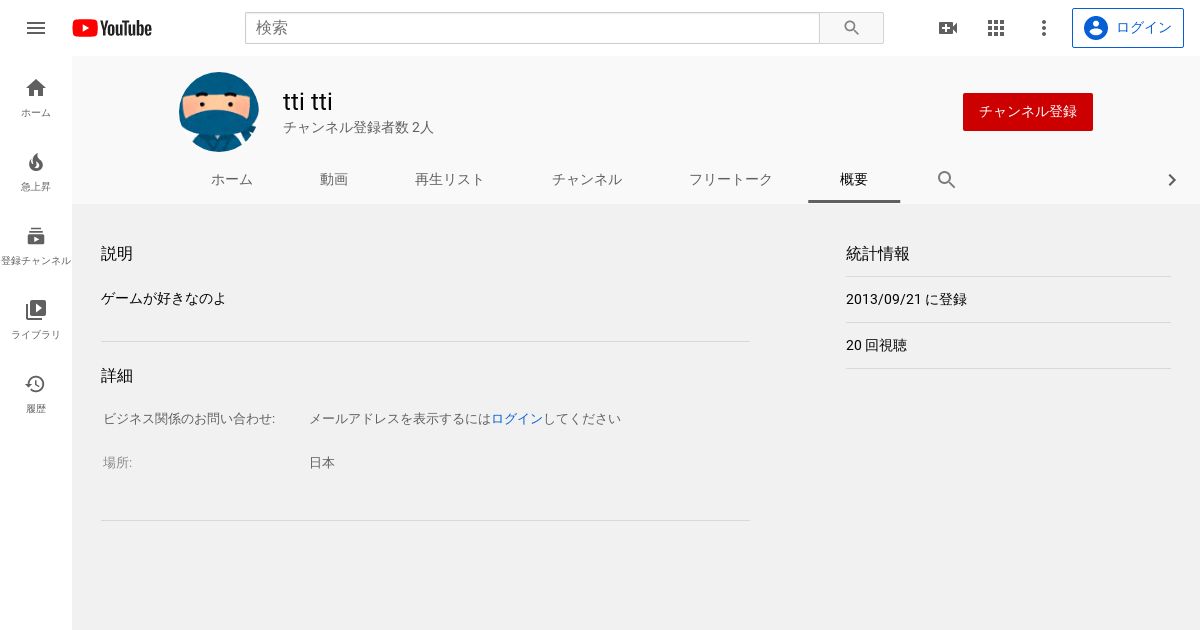
Task: Click the channel name tti tti
Action: [308, 102]
